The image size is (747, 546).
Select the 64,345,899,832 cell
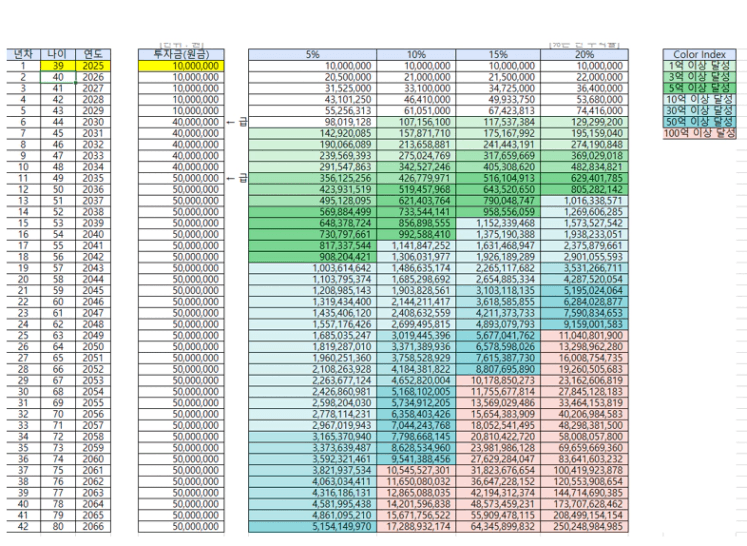click(x=498, y=526)
